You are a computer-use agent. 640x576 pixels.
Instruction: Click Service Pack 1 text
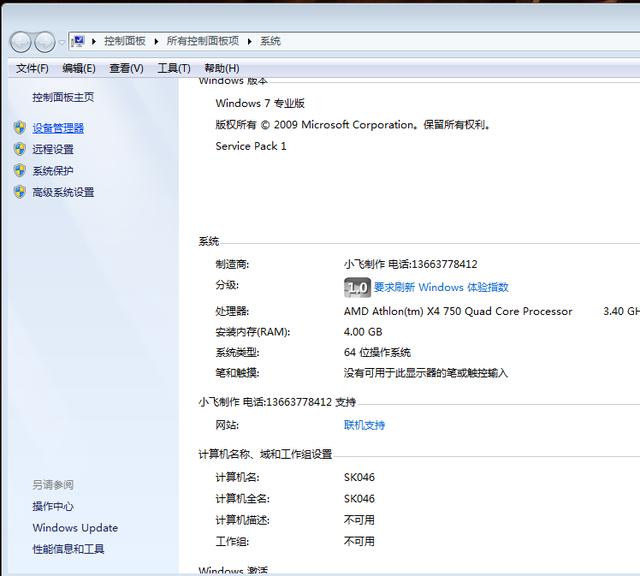click(251, 146)
